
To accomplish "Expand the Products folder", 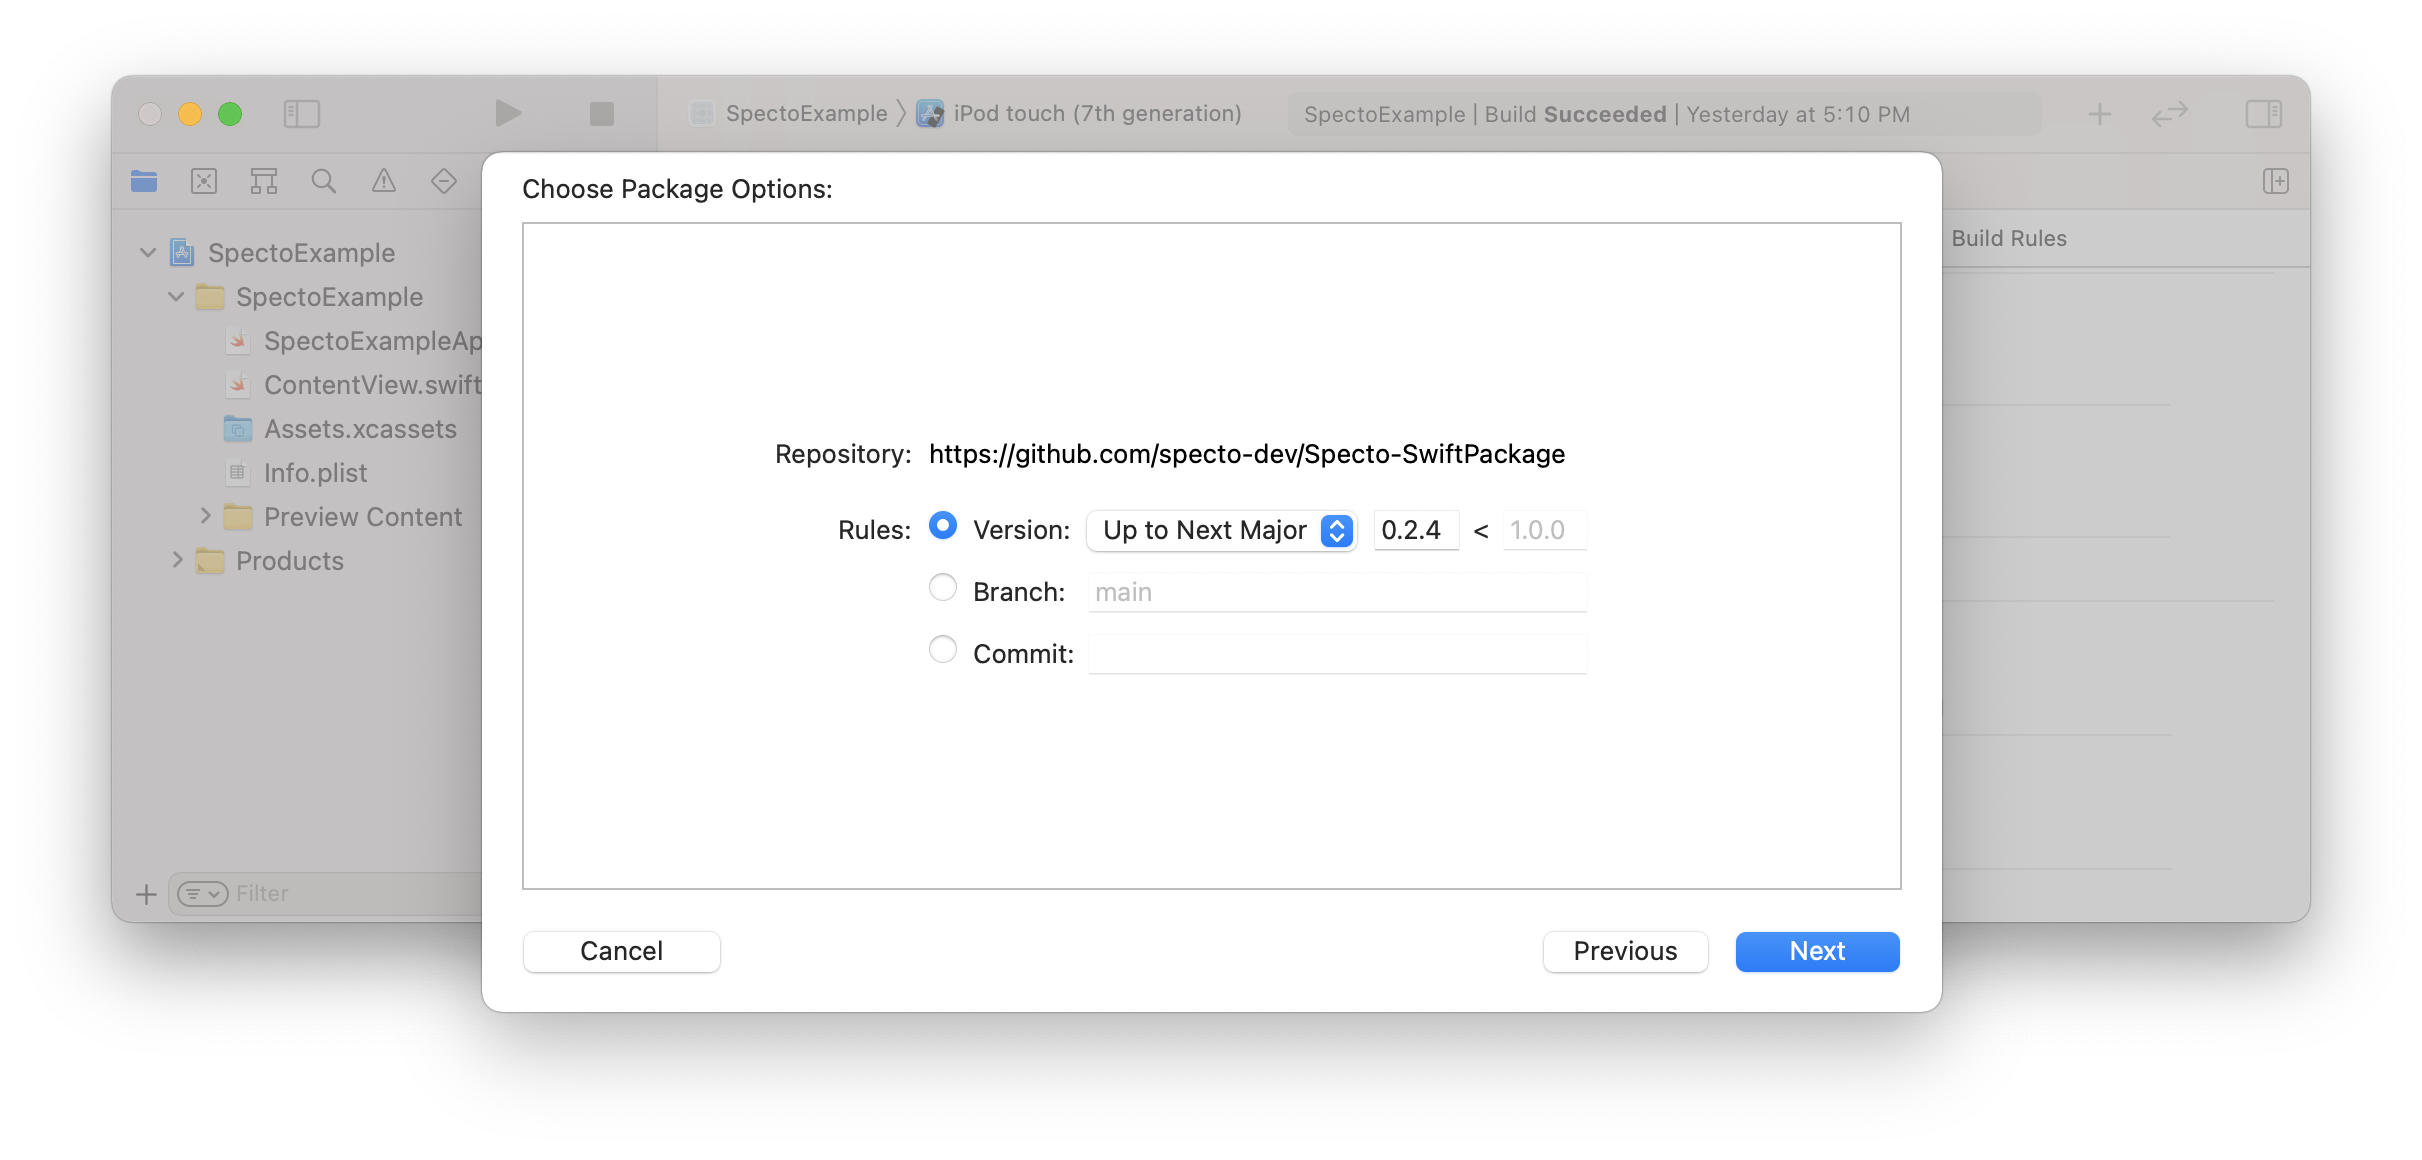I will click(177, 561).
